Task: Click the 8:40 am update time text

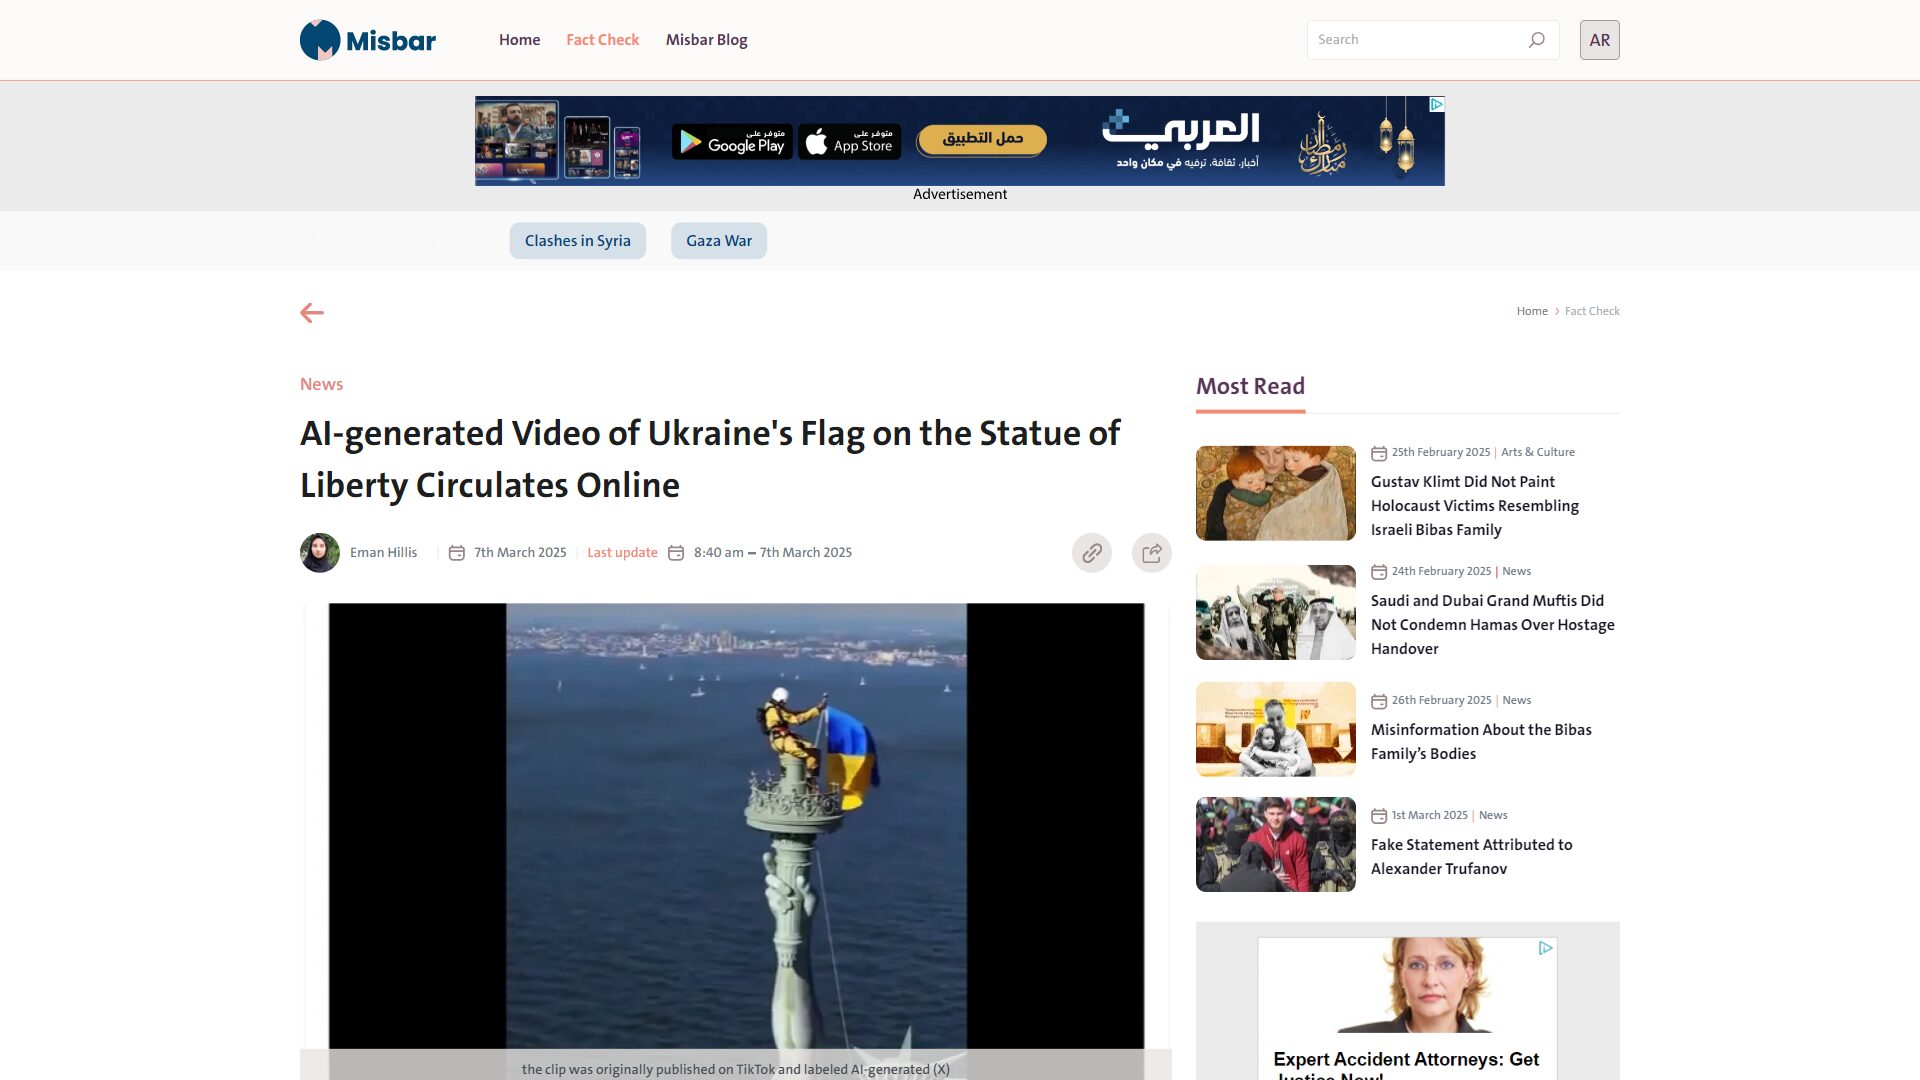Action: 719,552
